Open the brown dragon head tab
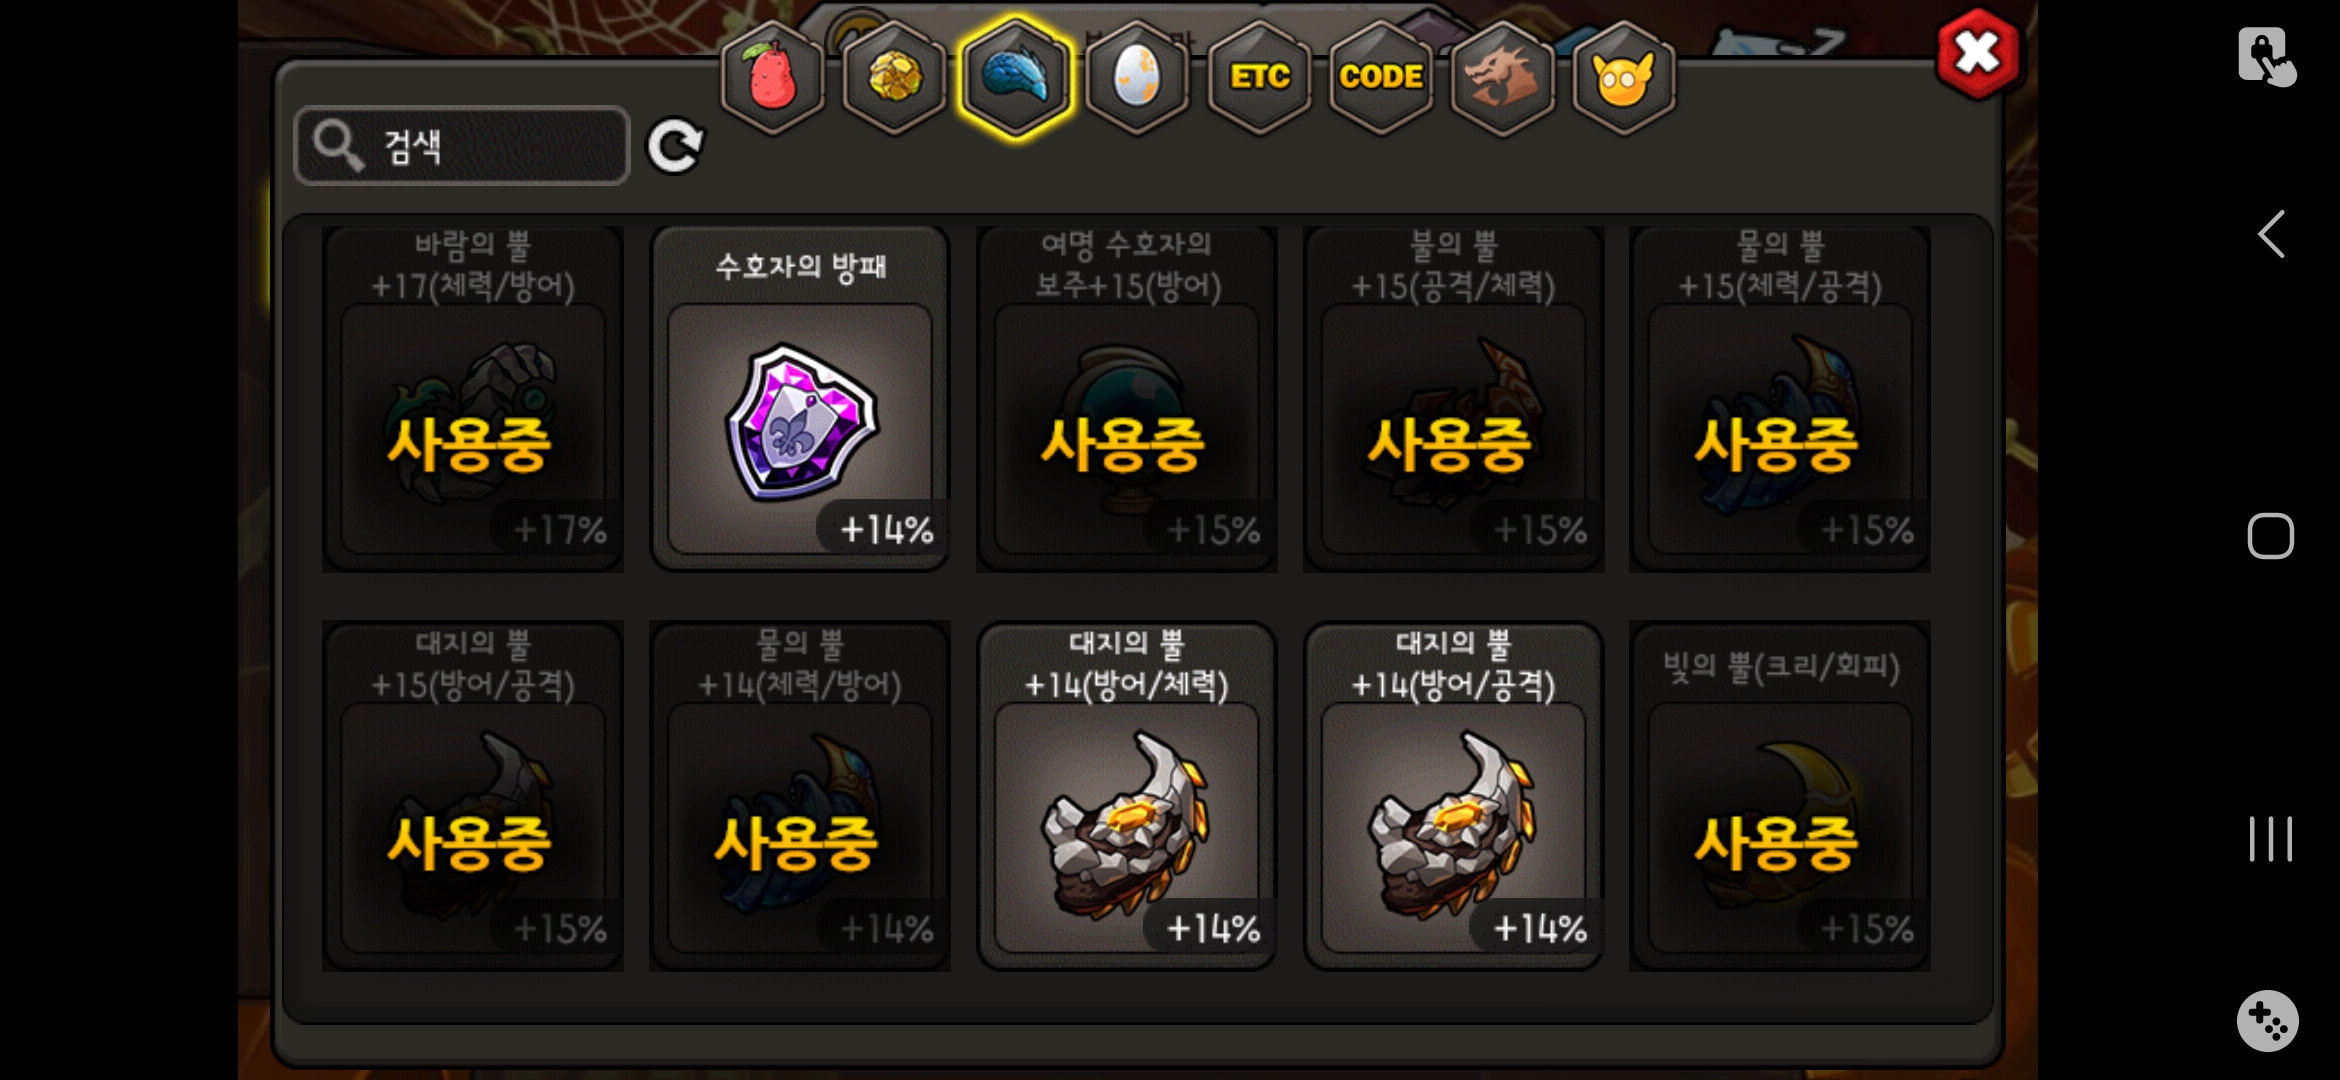The image size is (2340, 1080). coord(1502,78)
